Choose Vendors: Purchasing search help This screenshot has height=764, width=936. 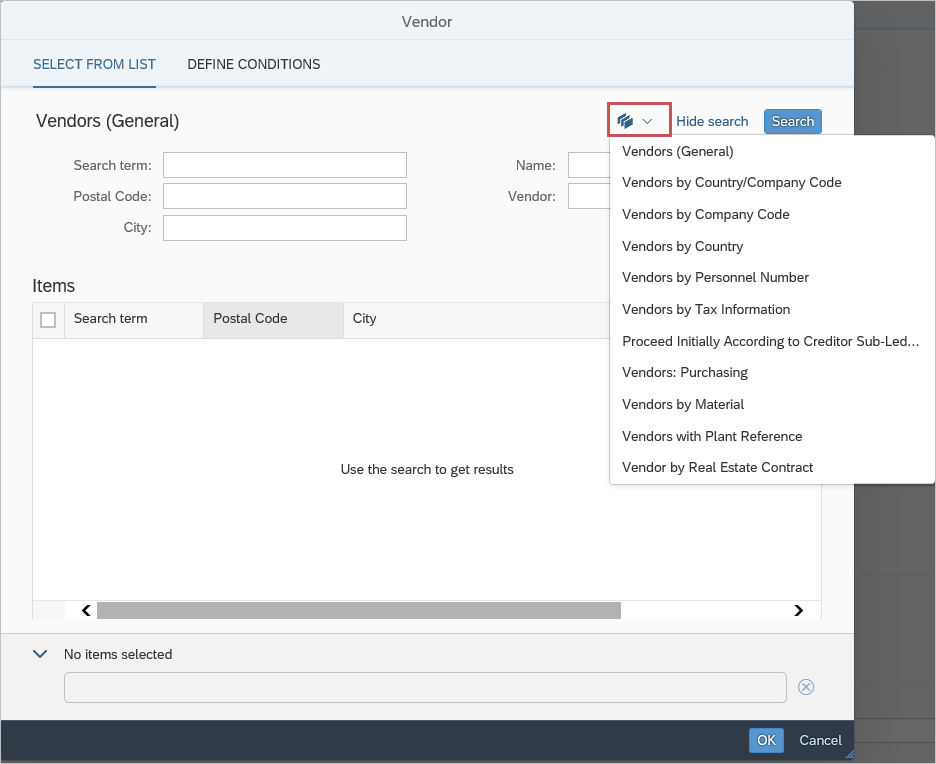click(685, 372)
